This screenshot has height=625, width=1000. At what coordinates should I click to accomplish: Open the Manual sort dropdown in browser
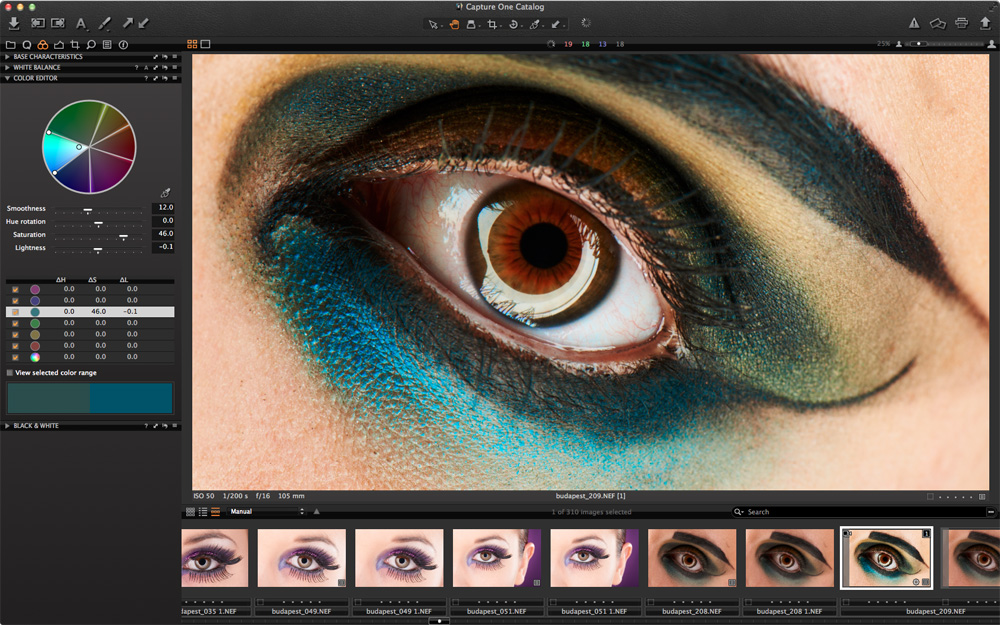click(x=266, y=512)
